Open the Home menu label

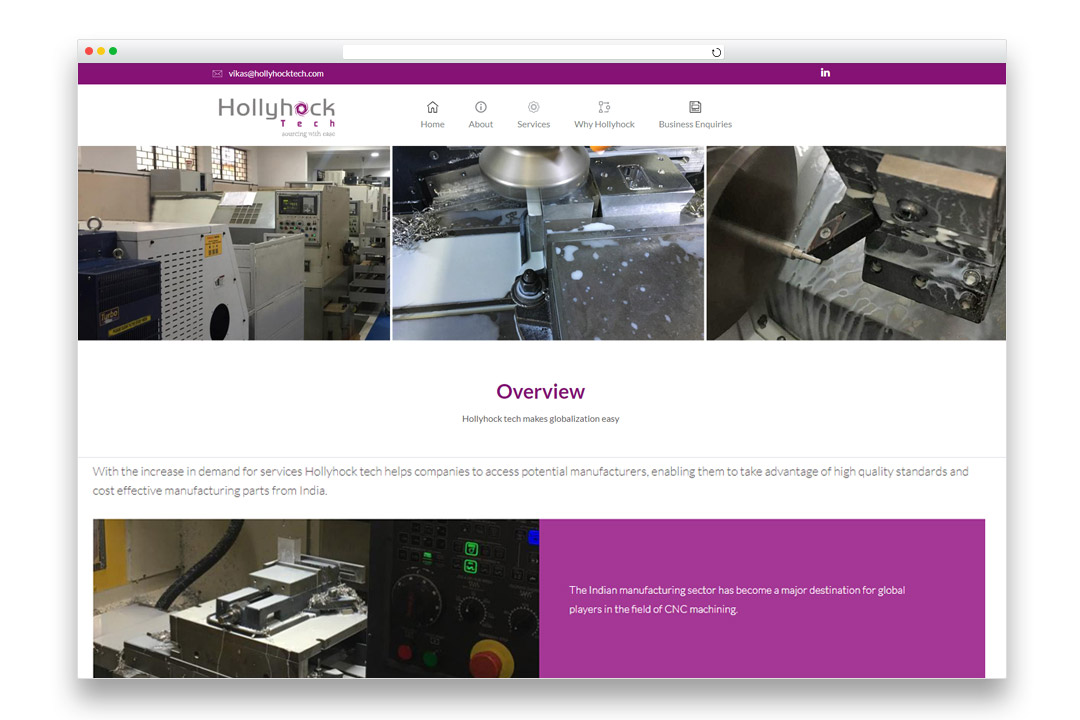(x=433, y=125)
